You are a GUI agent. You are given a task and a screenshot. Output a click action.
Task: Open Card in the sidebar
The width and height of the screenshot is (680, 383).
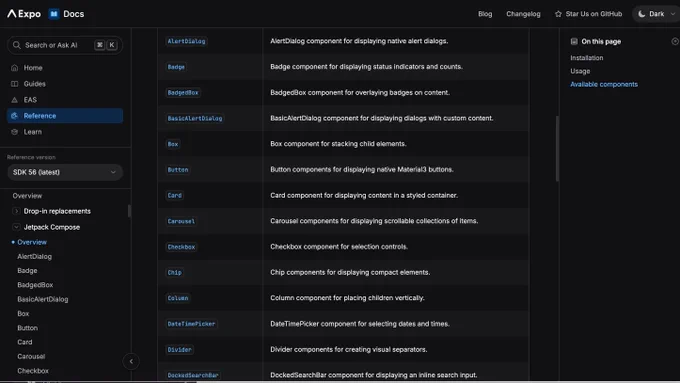click(25, 342)
